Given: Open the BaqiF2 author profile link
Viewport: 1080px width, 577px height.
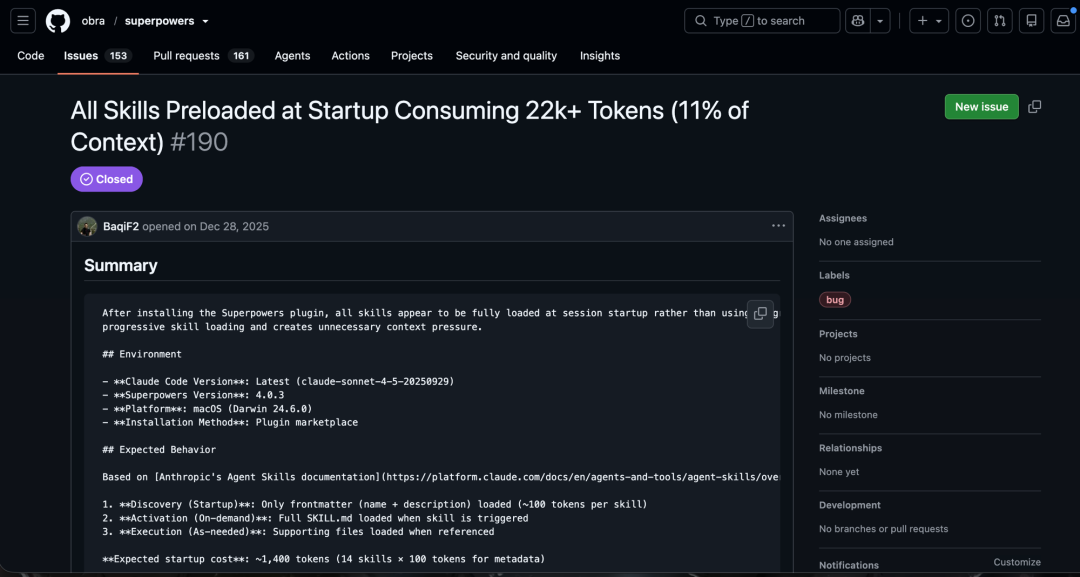Looking at the screenshot, I should 121,227.
